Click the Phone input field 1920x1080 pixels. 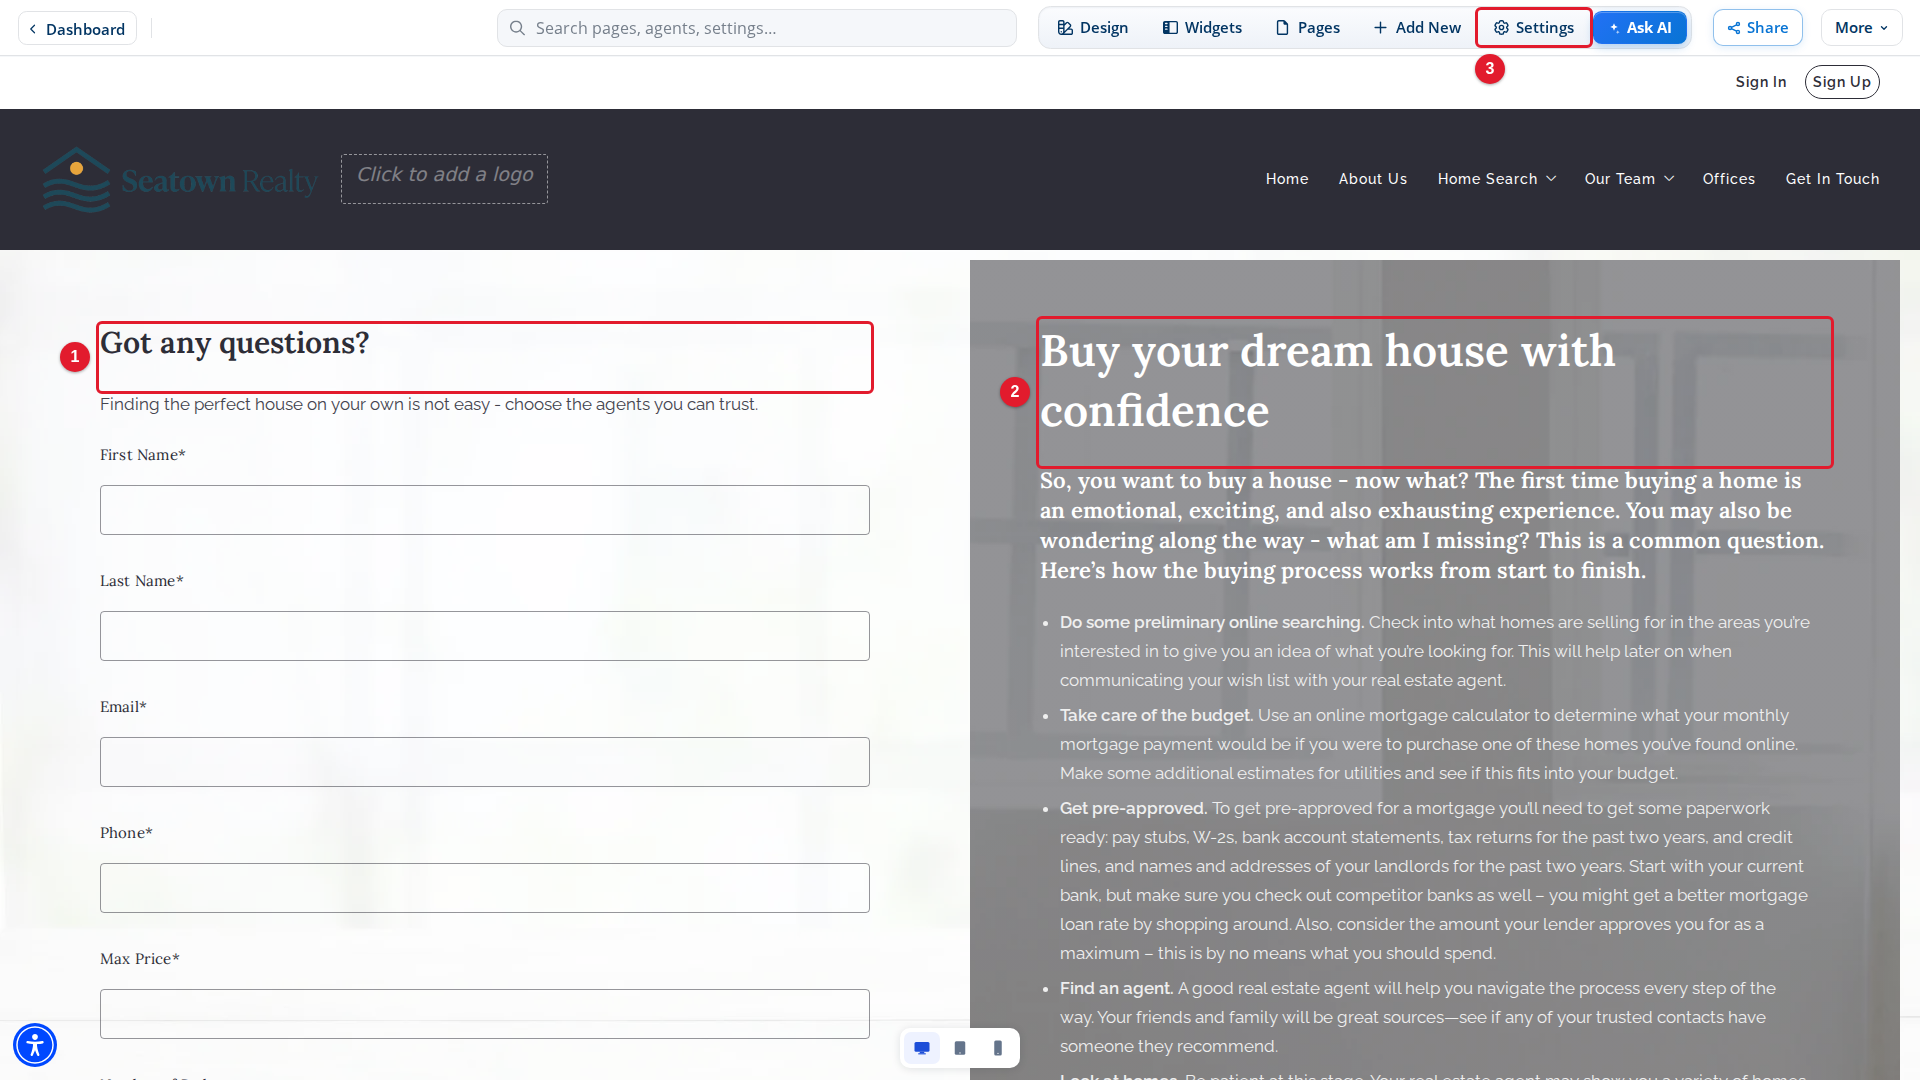(485, 888)
